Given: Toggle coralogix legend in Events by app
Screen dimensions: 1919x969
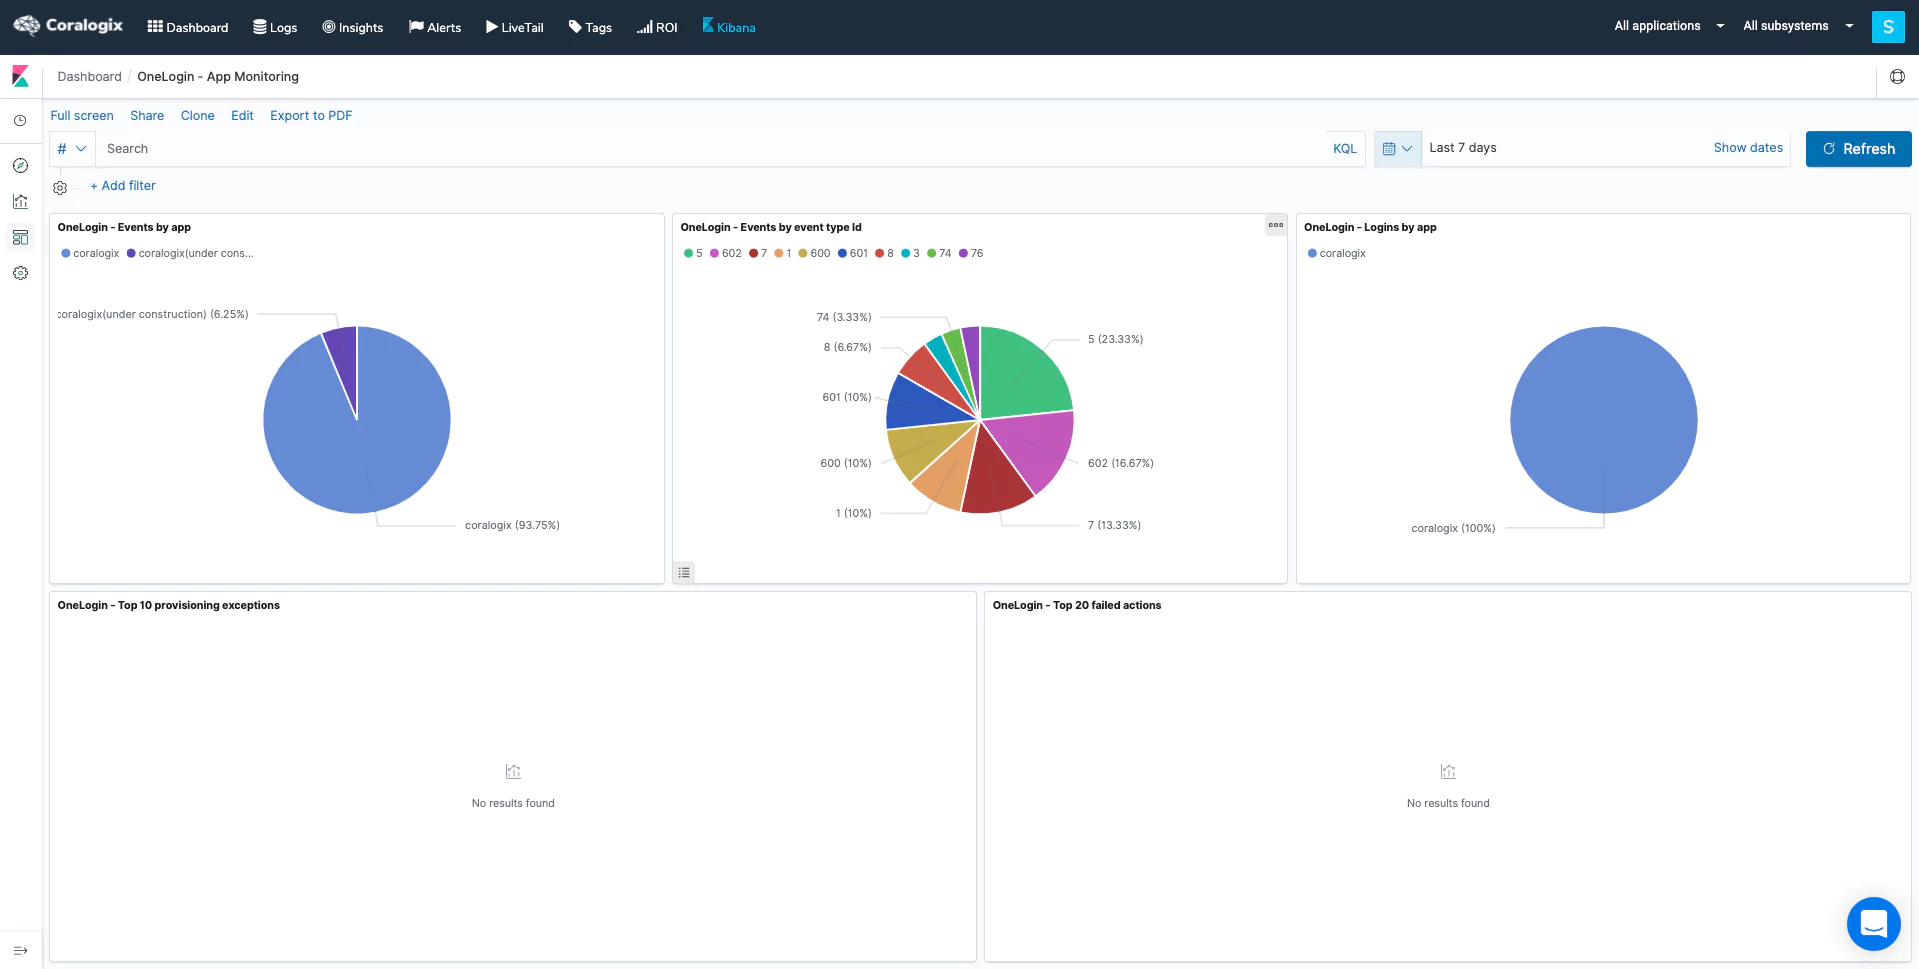Looking at the screenshot, I should (x=90, y=254).
